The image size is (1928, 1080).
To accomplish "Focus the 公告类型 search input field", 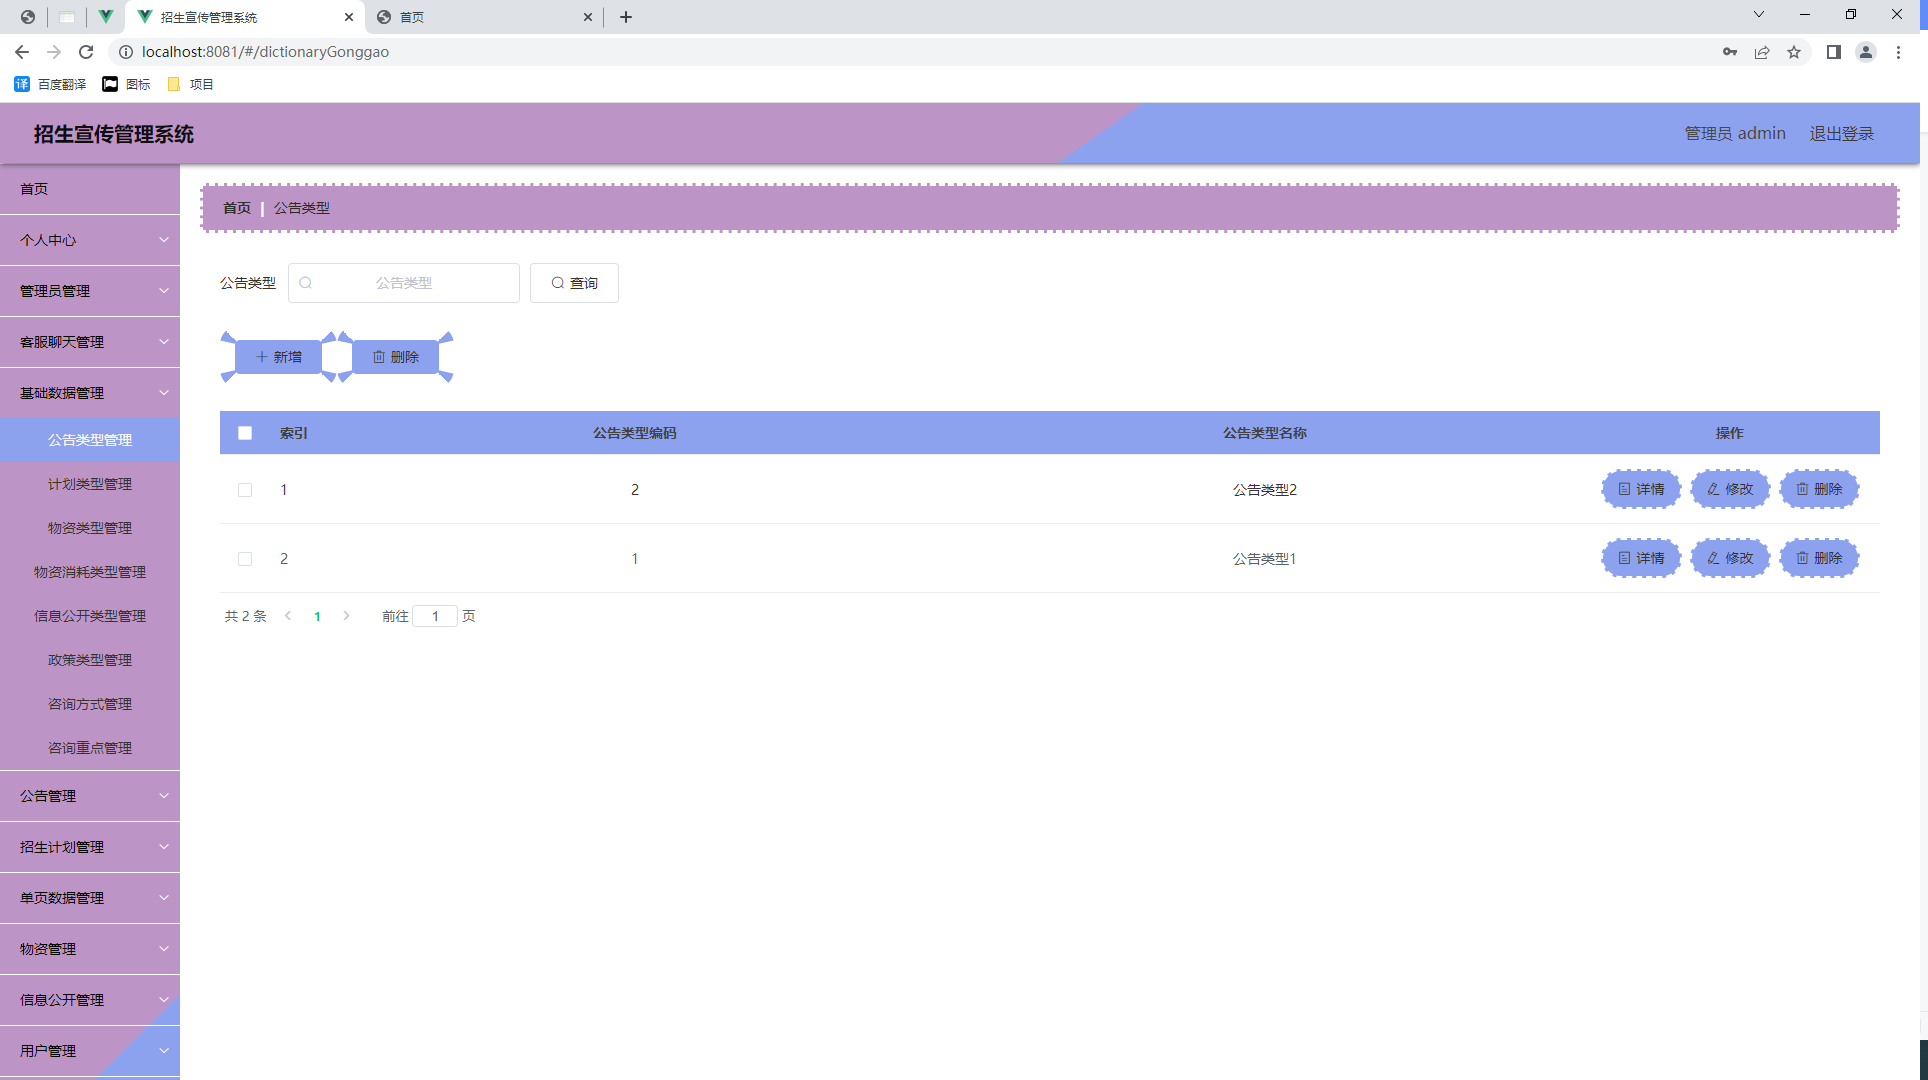I will (x=404, y=283).
